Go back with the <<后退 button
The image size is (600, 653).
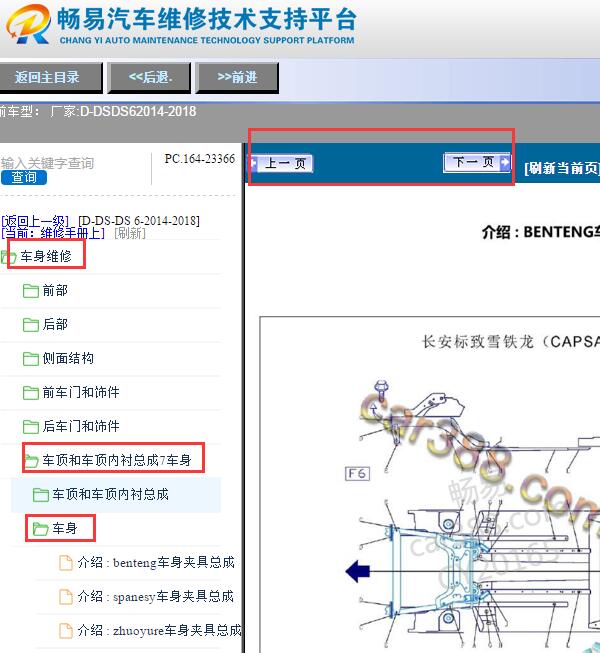(149, 77)
